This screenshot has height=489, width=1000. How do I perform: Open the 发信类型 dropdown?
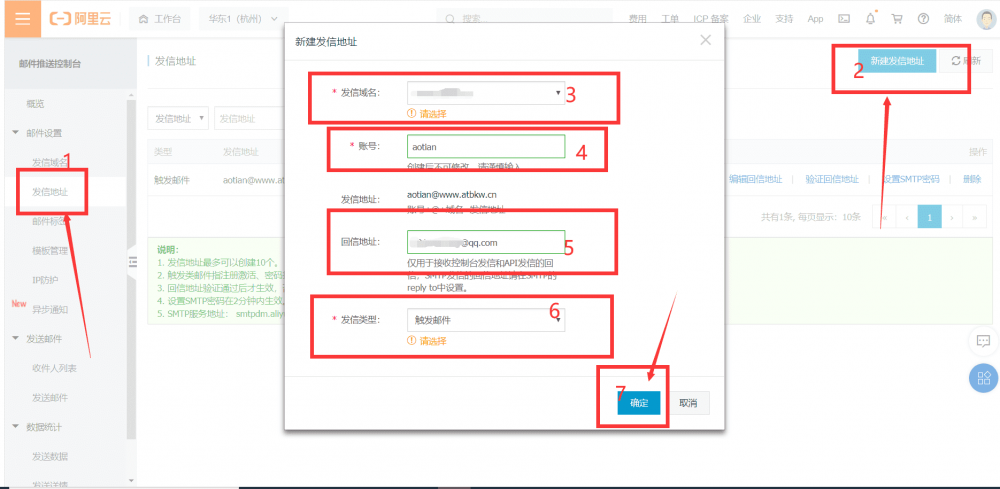[x=485, y=320]
